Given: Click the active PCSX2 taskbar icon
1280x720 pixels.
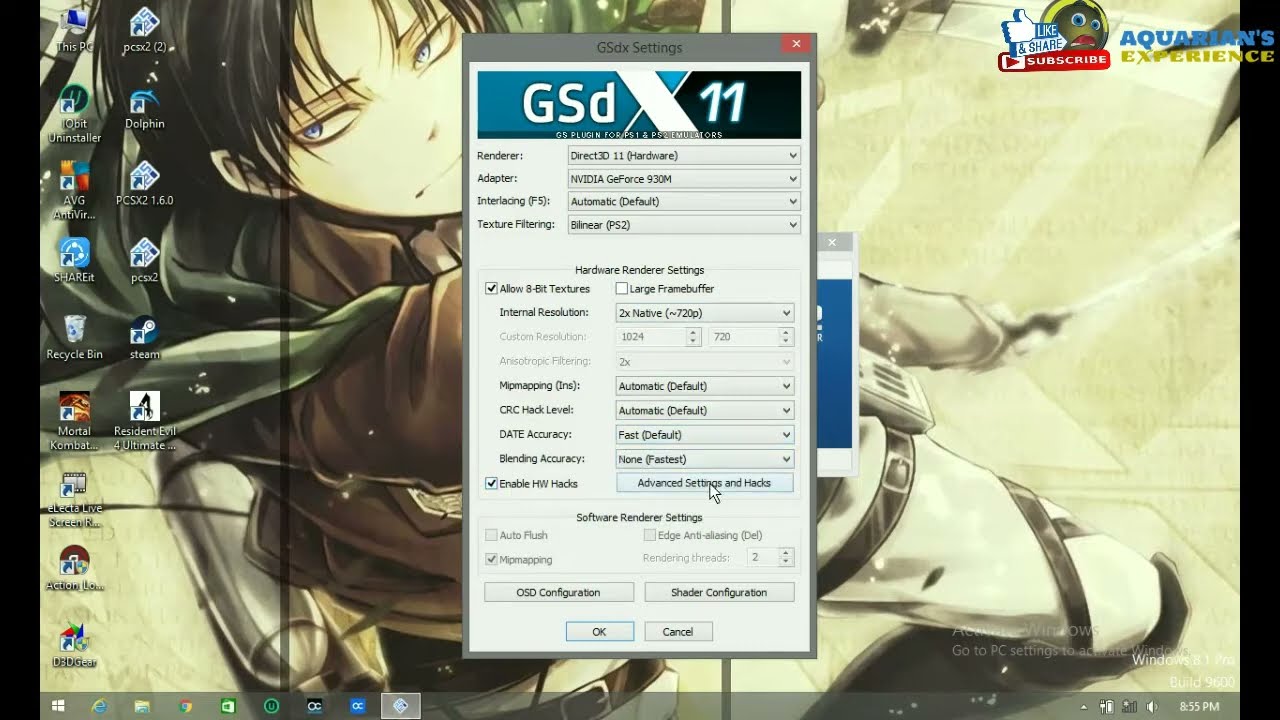Looking at the screenshot, I should click(x=400, y=706).
